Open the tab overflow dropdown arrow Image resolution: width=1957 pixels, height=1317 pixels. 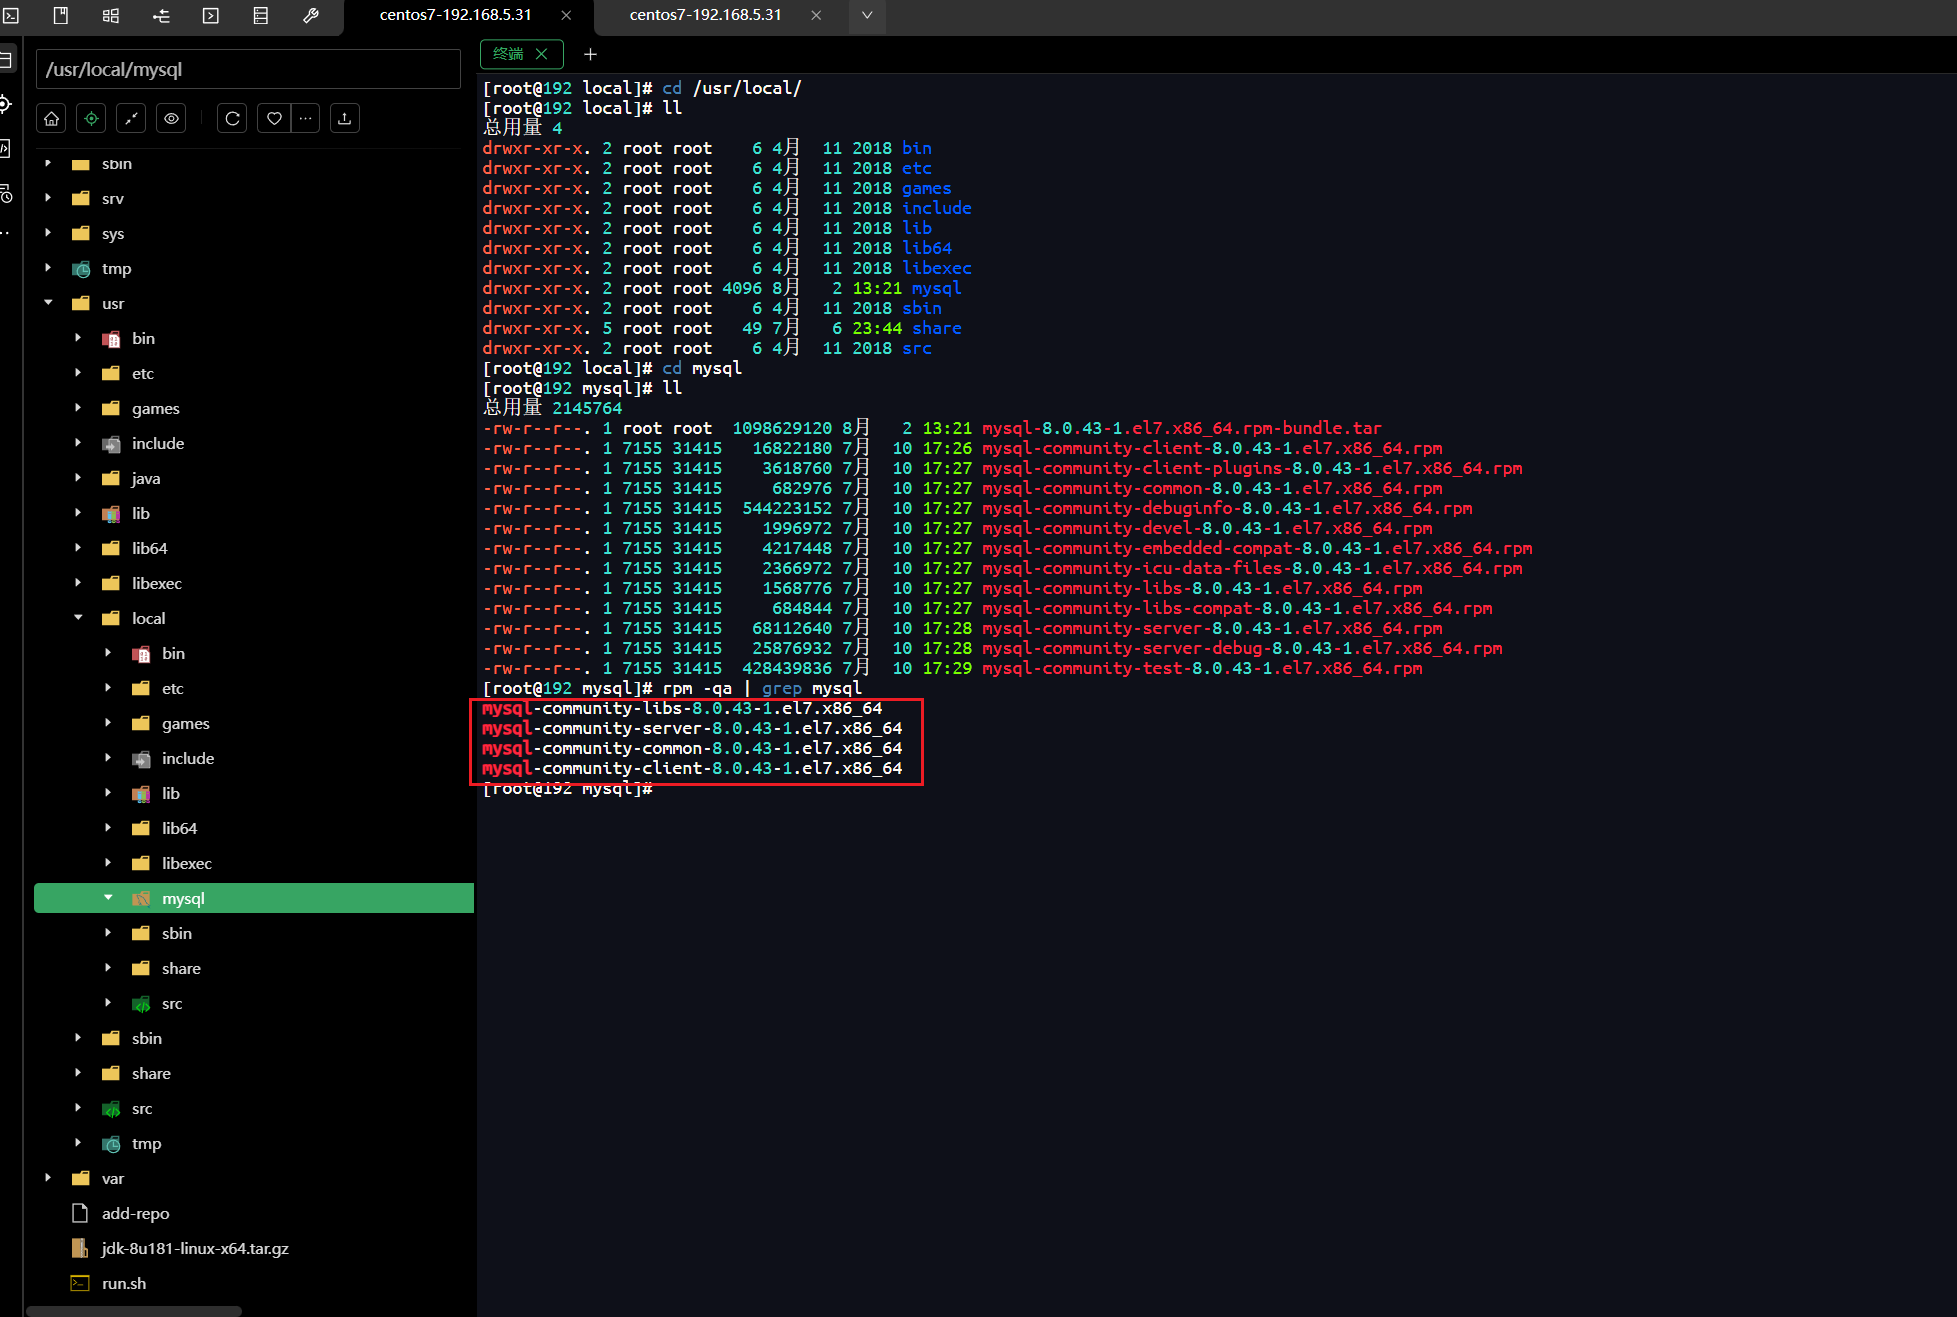coord(866,17)
